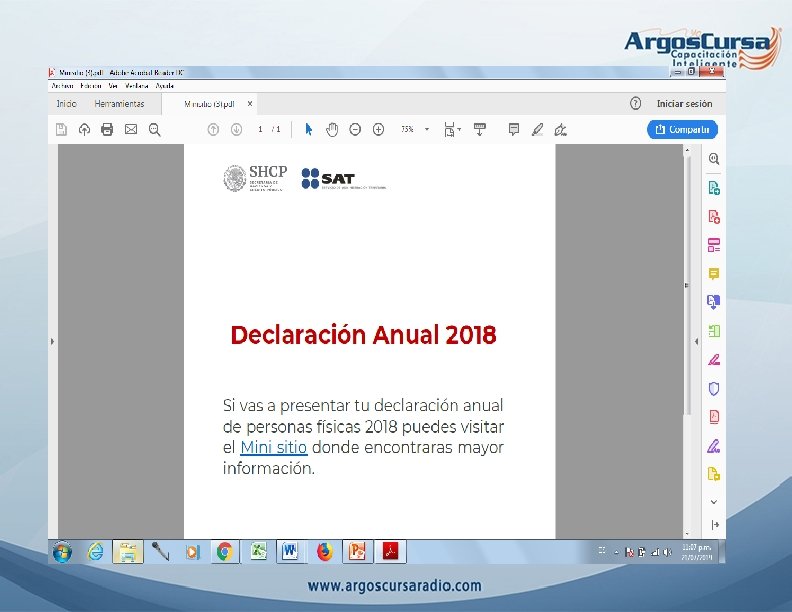Click scrollbar down arrow

687,534
